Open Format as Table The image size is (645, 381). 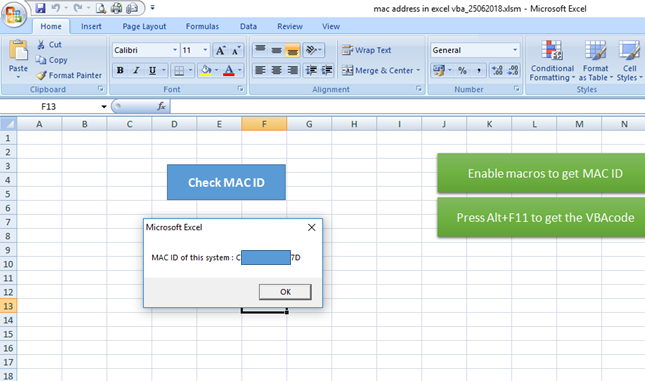596,60
